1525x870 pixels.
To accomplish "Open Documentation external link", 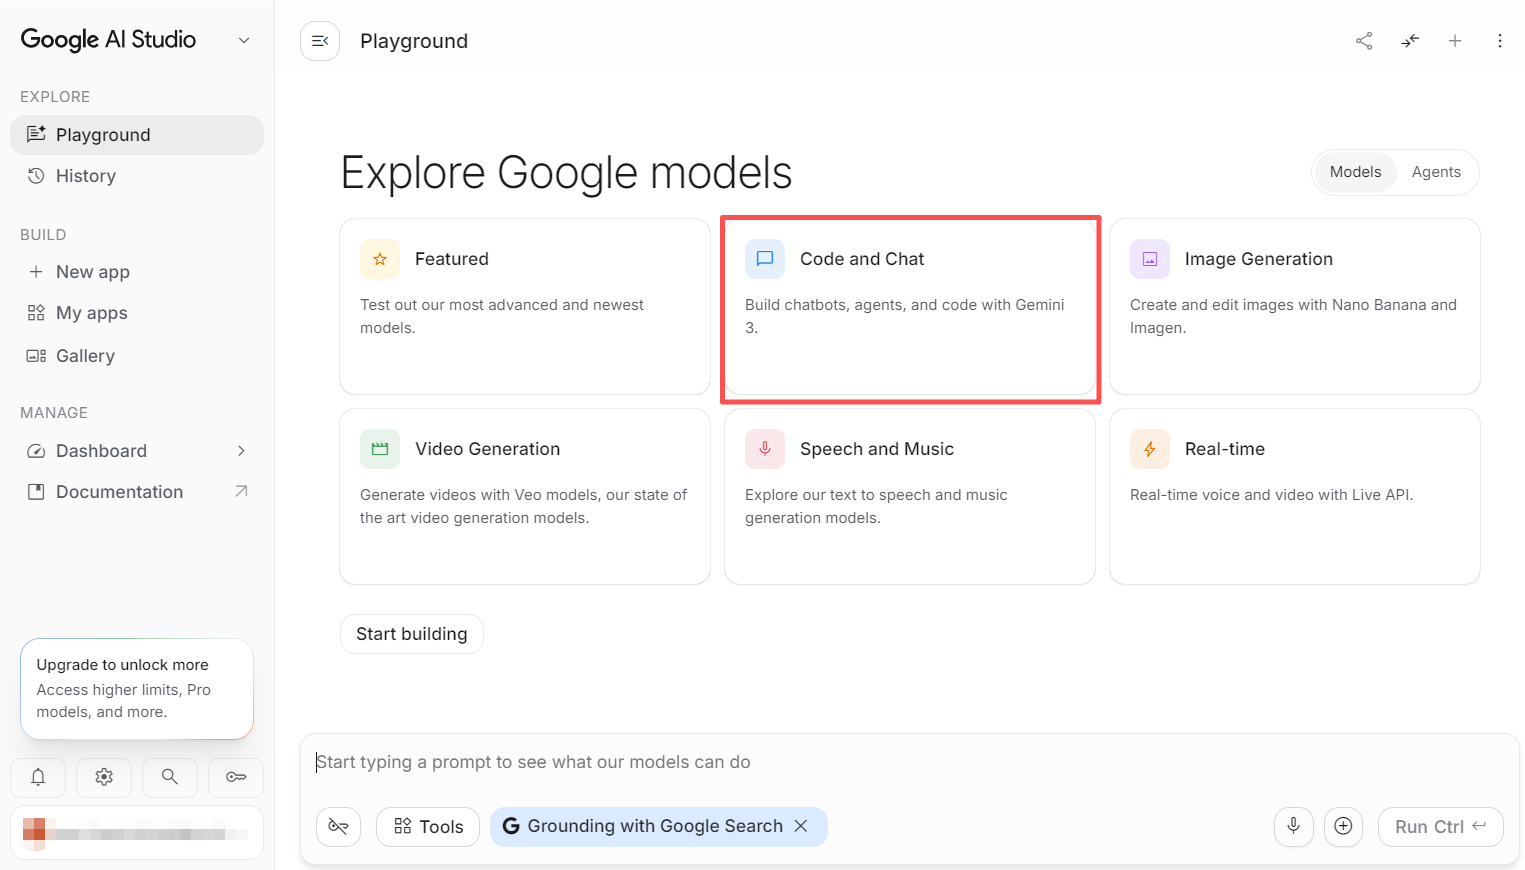I will tap(137, 492).
